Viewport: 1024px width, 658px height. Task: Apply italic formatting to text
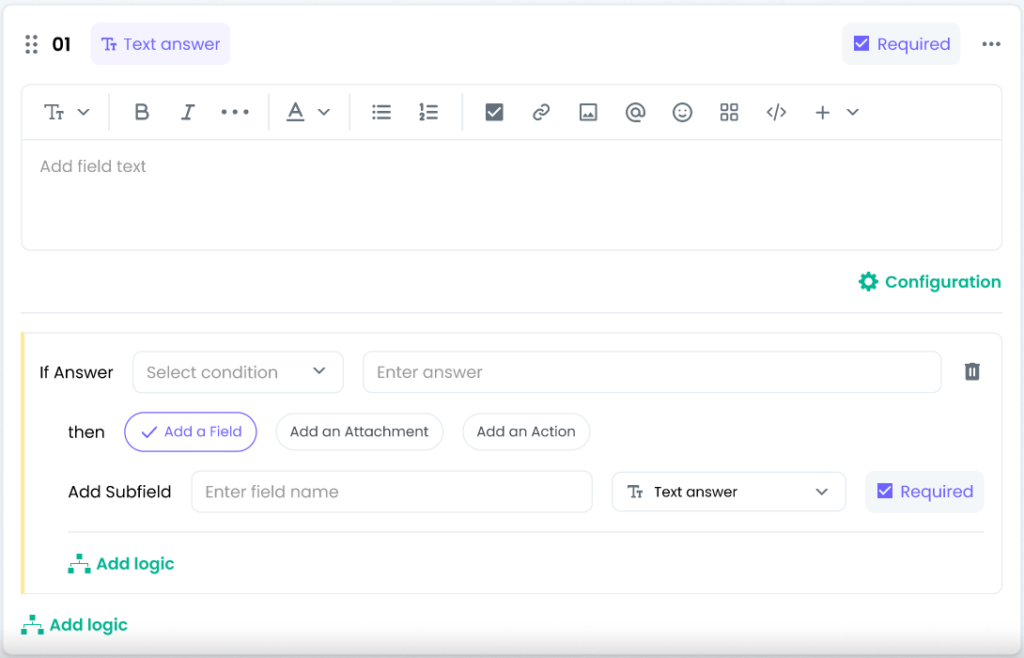click(x=187, y=112)
